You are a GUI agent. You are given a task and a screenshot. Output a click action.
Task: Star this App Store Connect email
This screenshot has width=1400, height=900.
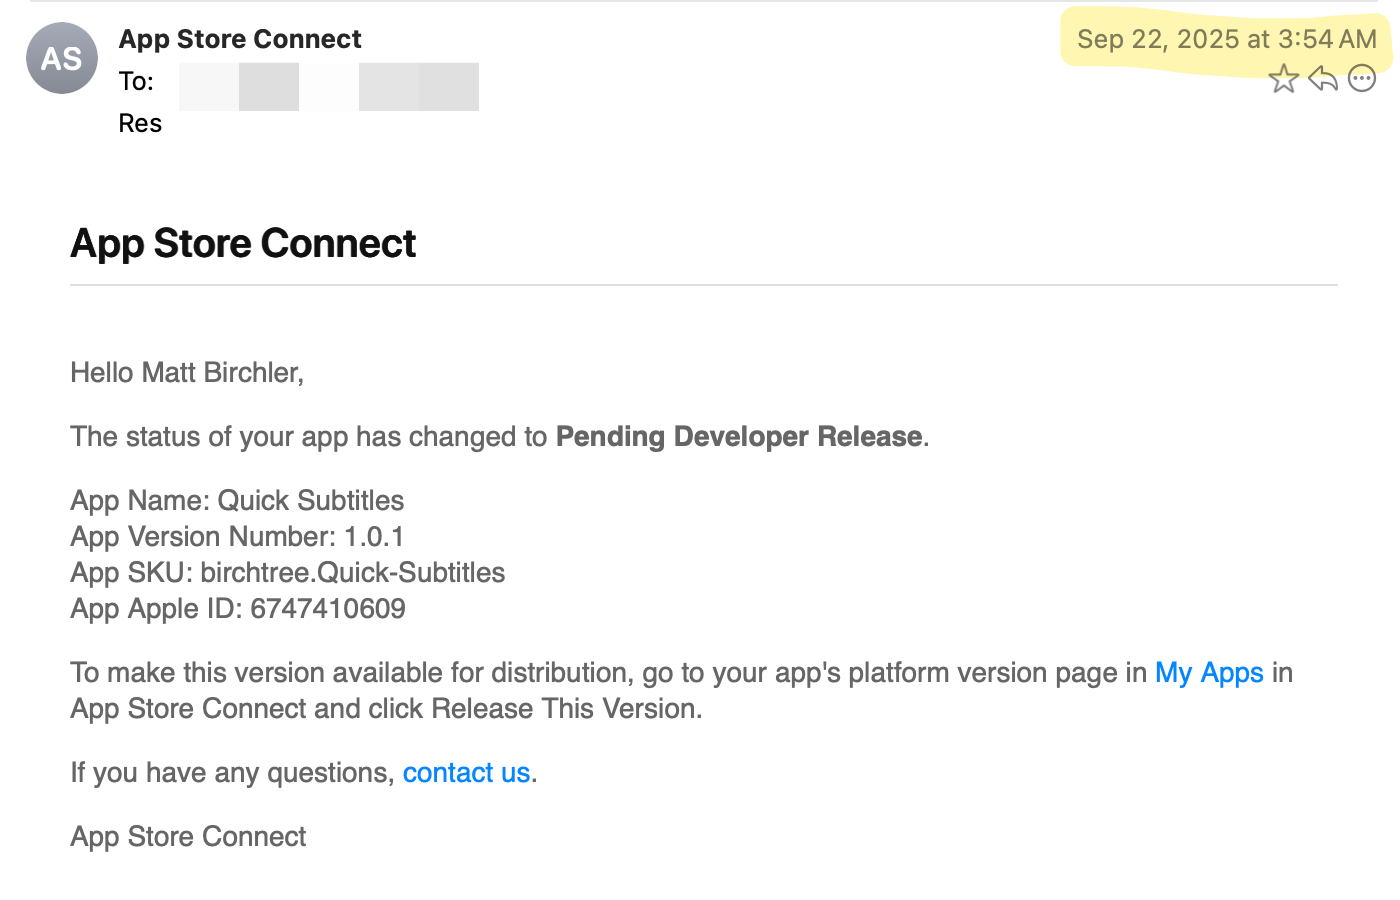[1283, 78]
